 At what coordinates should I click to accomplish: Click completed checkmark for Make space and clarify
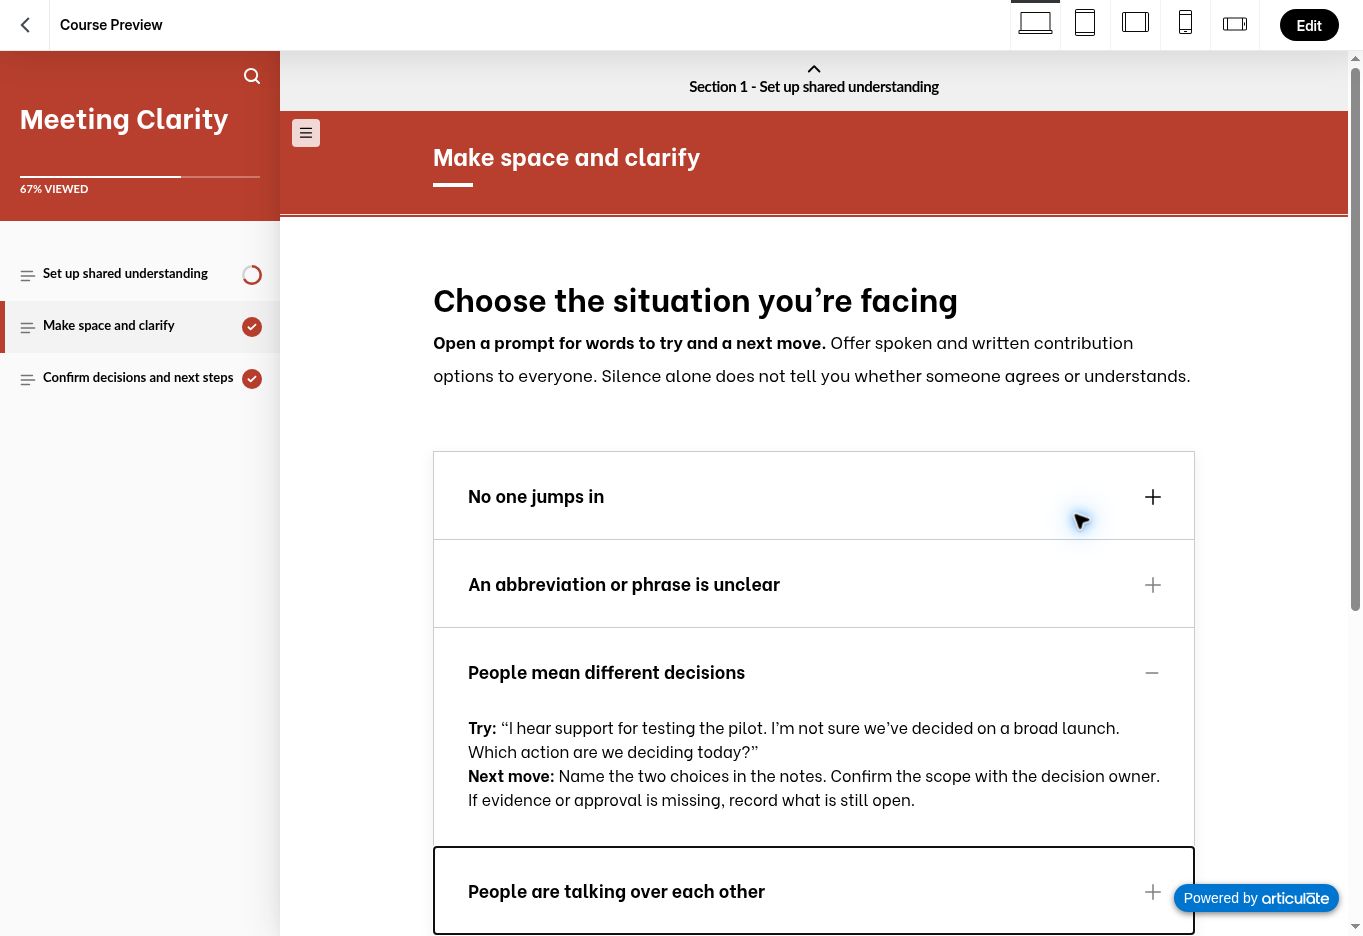point(252,327)
